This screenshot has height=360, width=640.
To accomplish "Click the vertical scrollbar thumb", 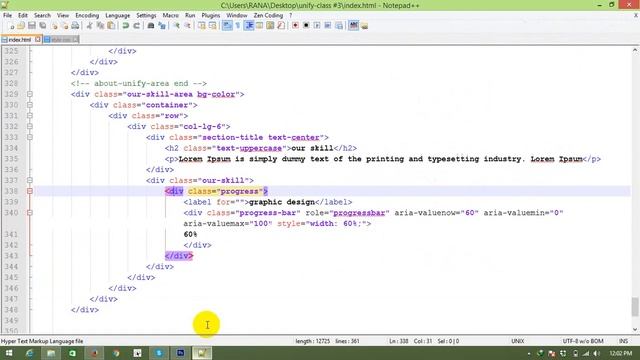I will point(635,307).
